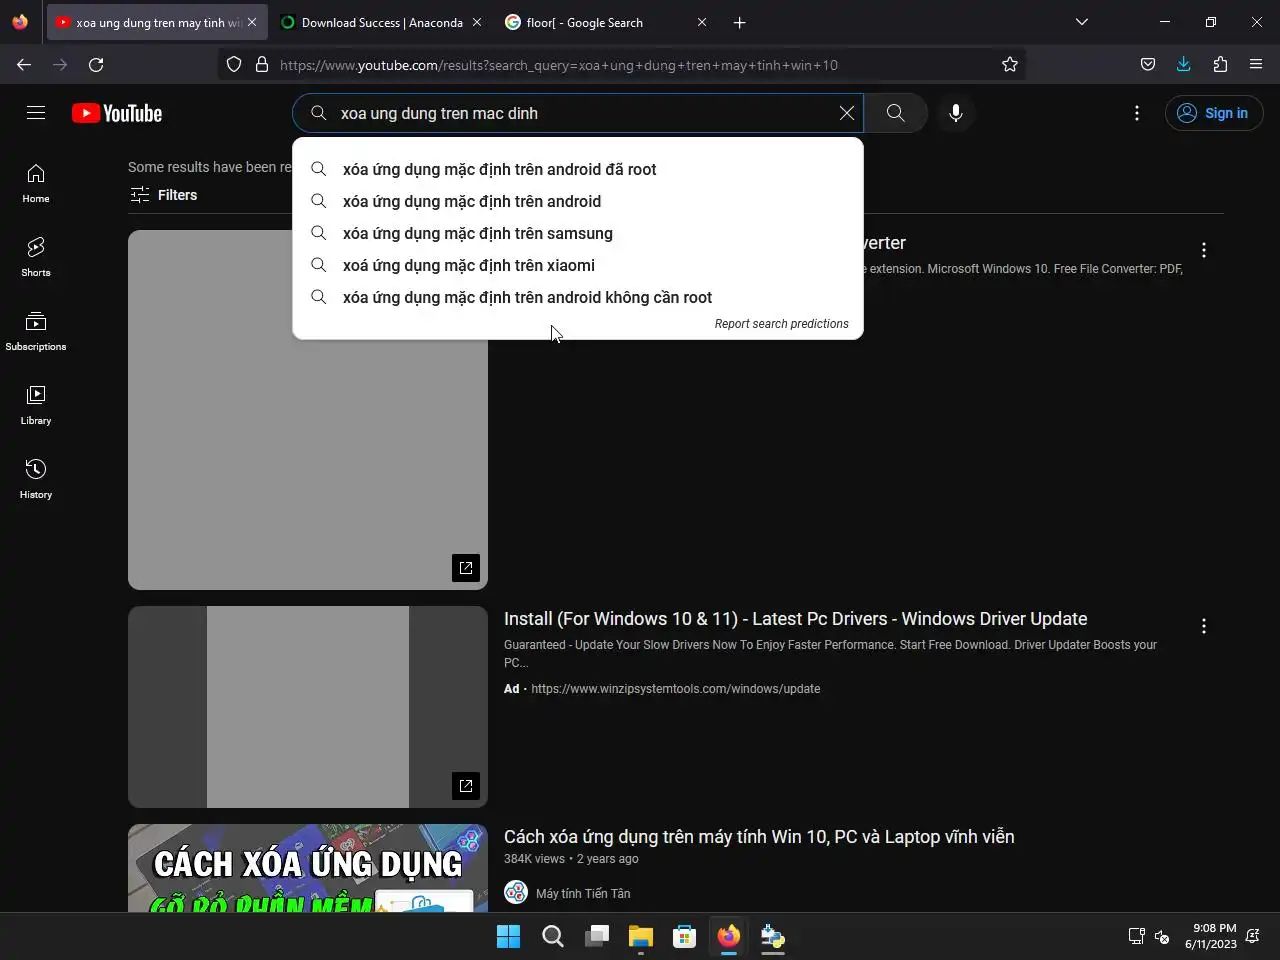
Task: Open a new browser tab
Action: [740, 22]
